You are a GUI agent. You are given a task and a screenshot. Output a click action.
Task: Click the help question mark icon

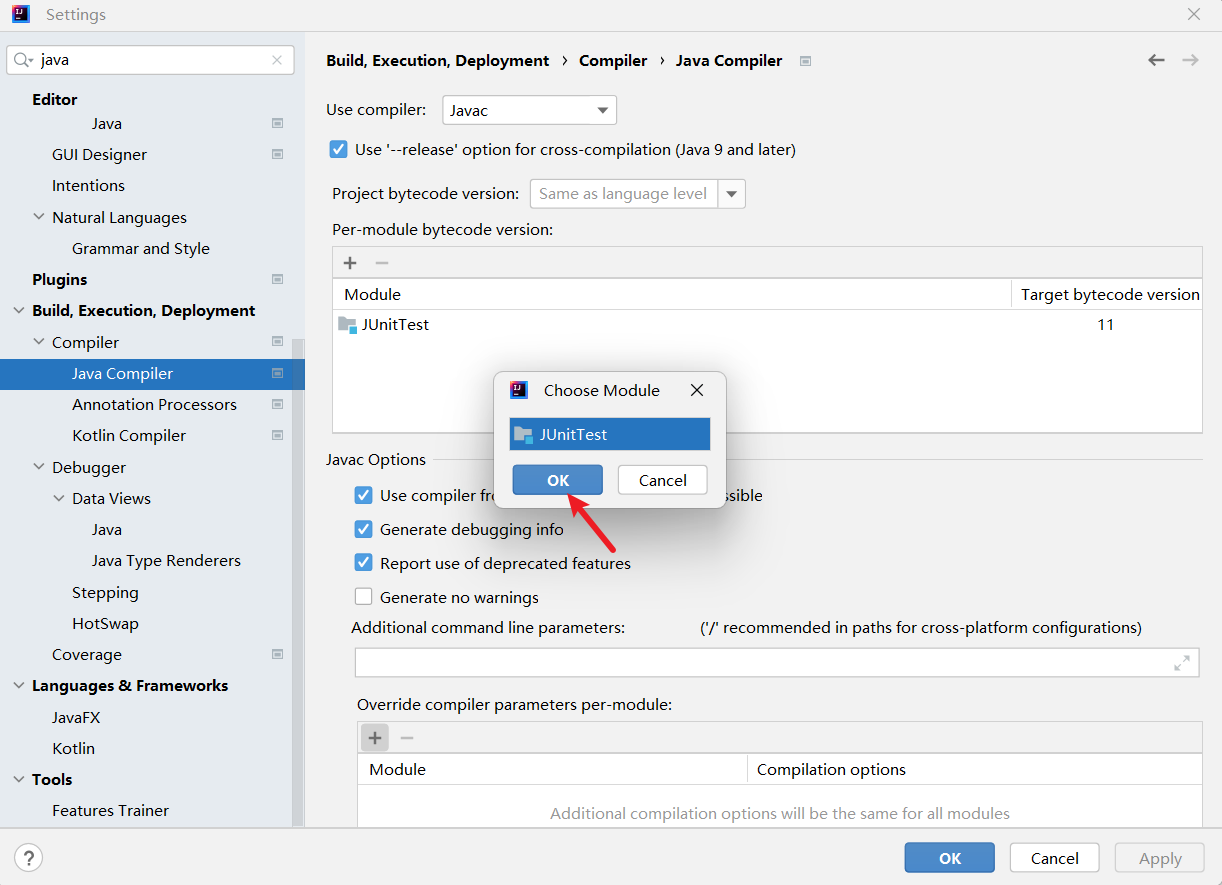(29, 858)
